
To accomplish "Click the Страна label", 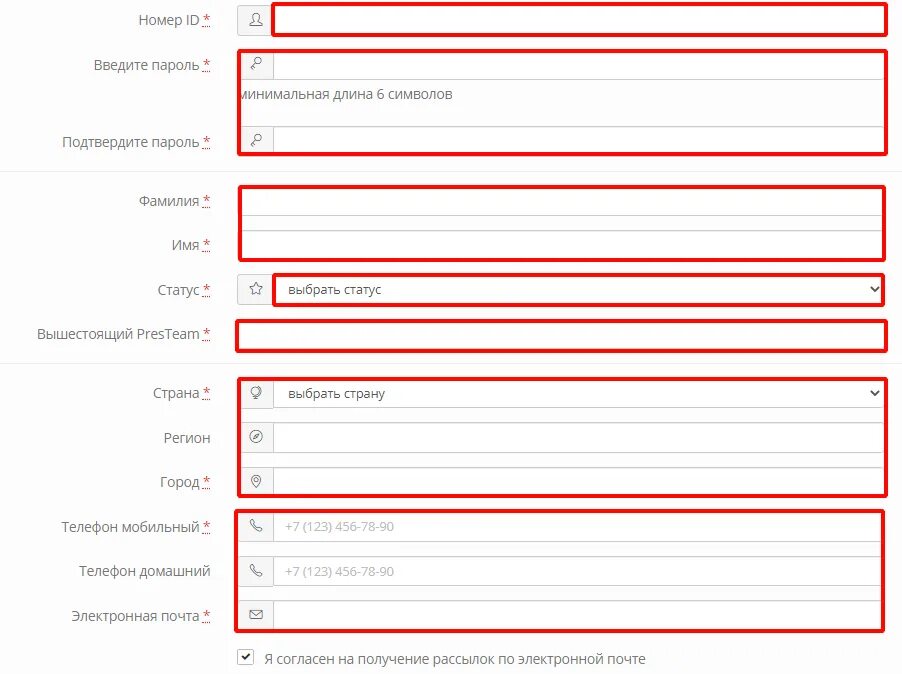I will [181, 393].
